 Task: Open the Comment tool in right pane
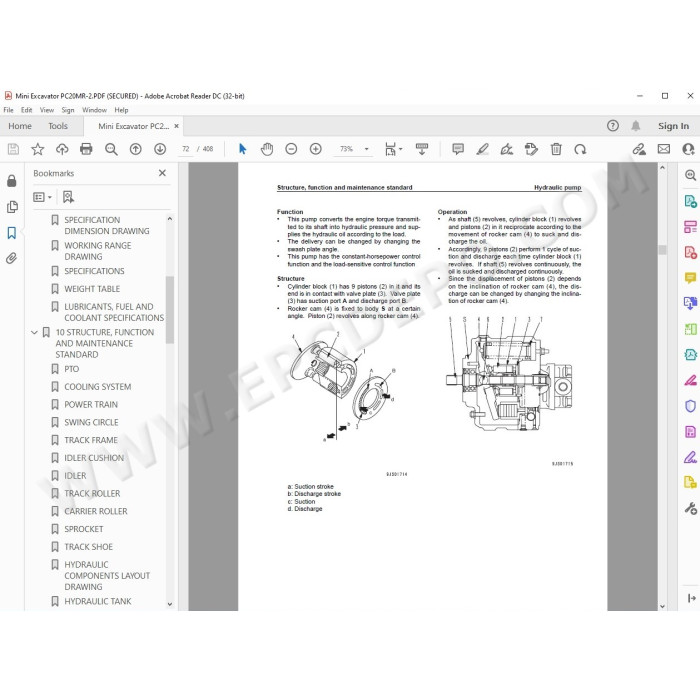pyautogui.click(x=690, y=278)
